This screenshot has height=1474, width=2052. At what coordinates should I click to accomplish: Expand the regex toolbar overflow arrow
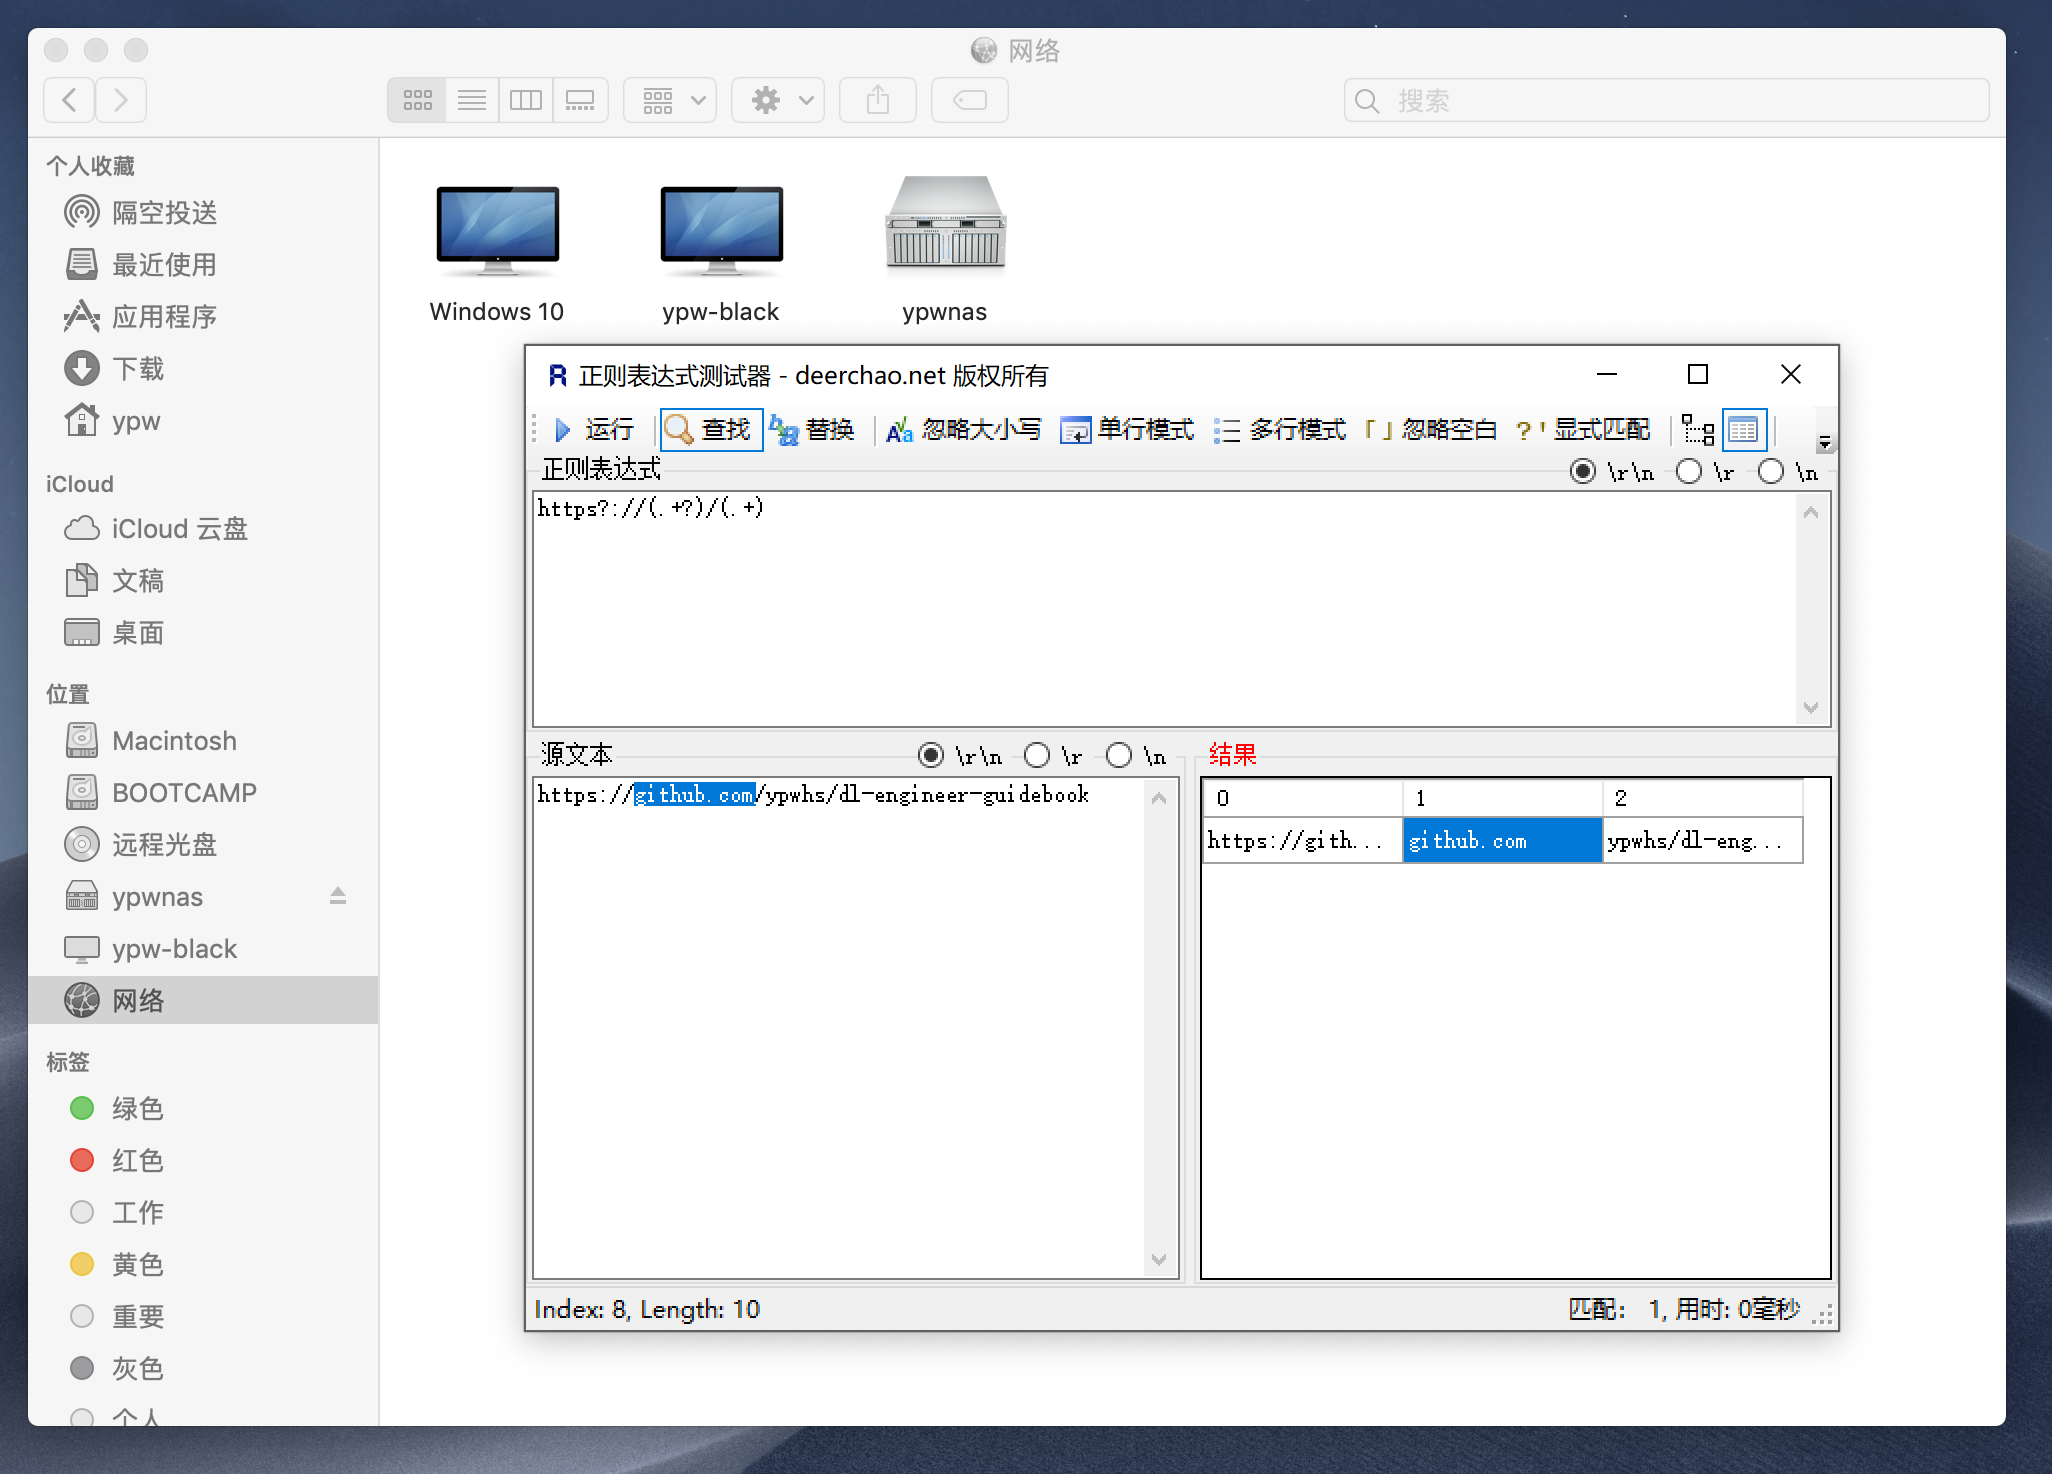(1825, 441)
